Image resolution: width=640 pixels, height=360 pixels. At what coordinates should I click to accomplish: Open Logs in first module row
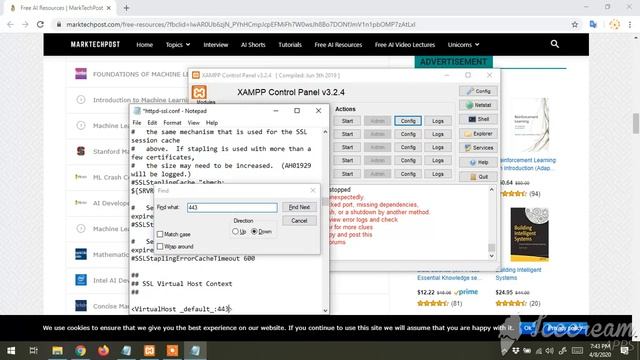pos(438,121)
